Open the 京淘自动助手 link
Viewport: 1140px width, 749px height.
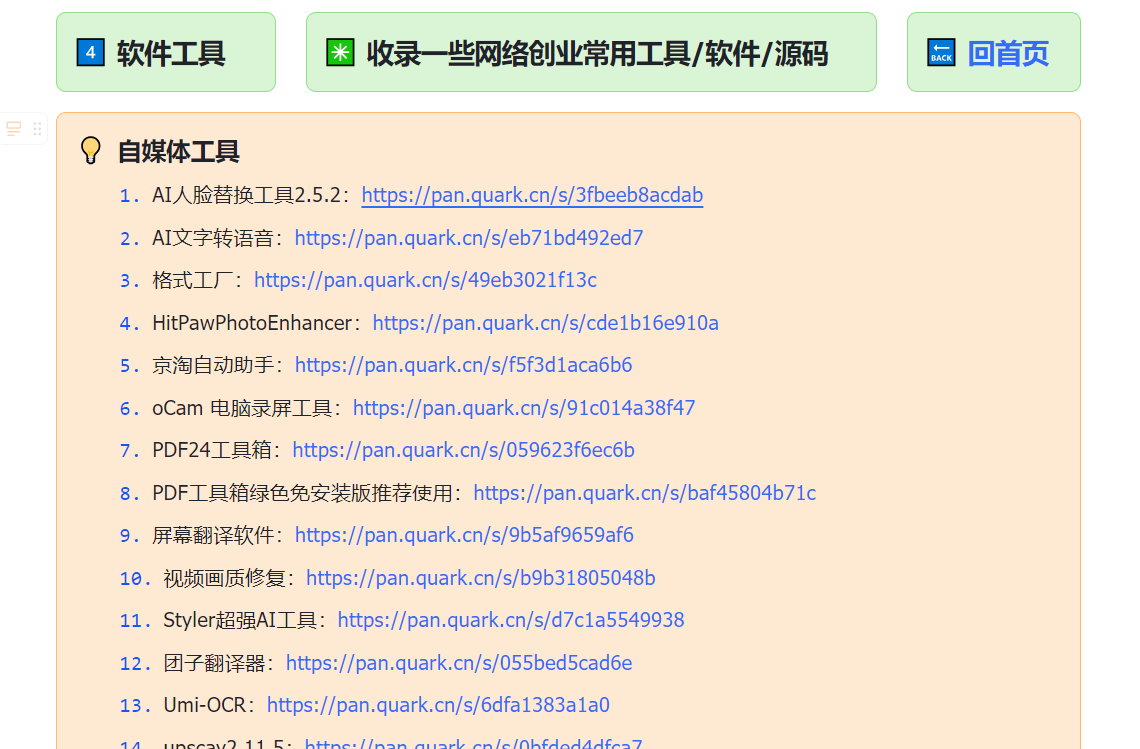tap(463, 365)
